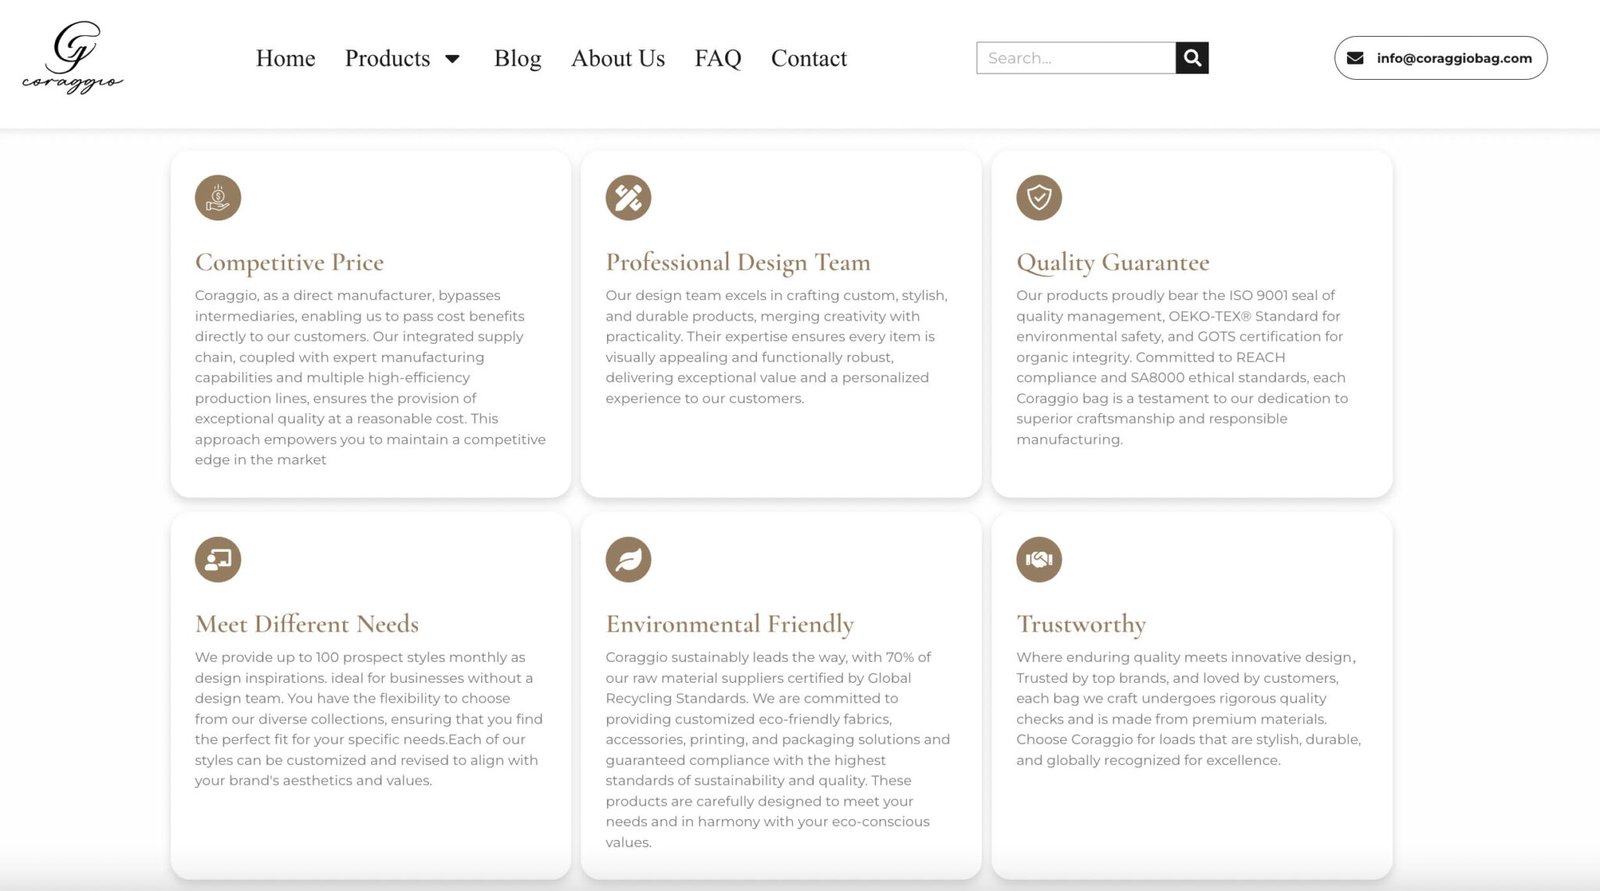Click the Professional Design Team pencil-ruler icon

click(628, 198)
